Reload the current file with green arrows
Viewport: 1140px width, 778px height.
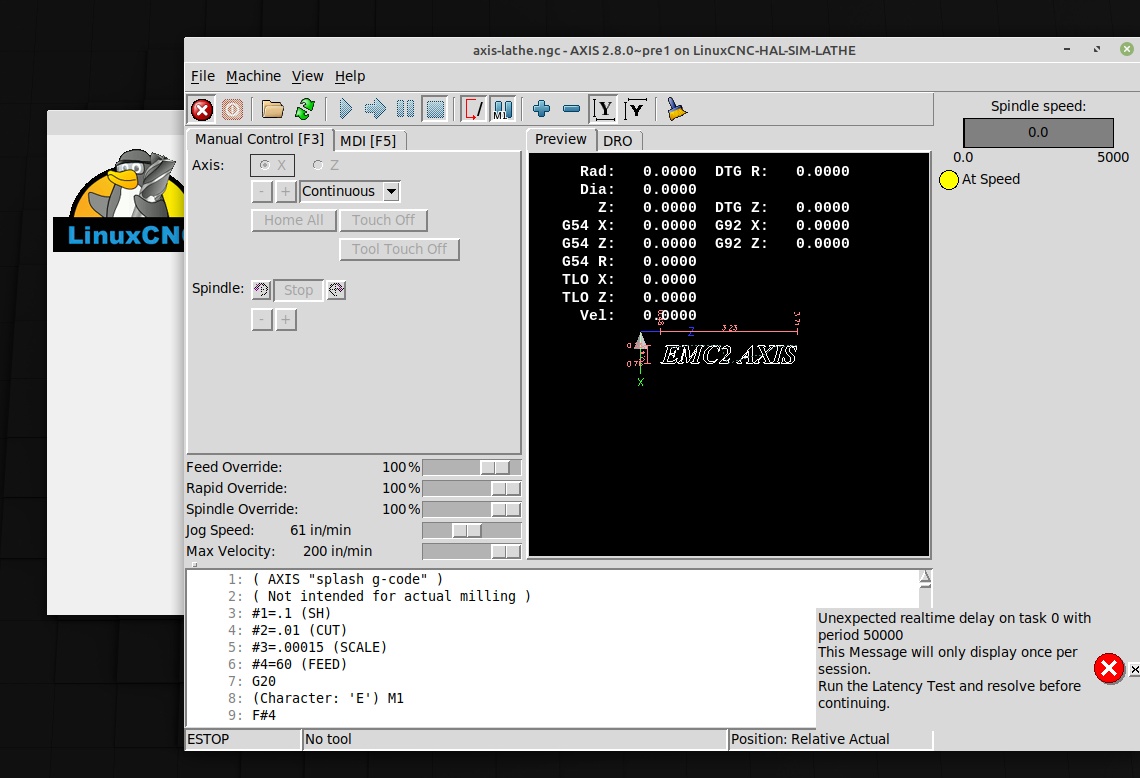pos(305,109)
